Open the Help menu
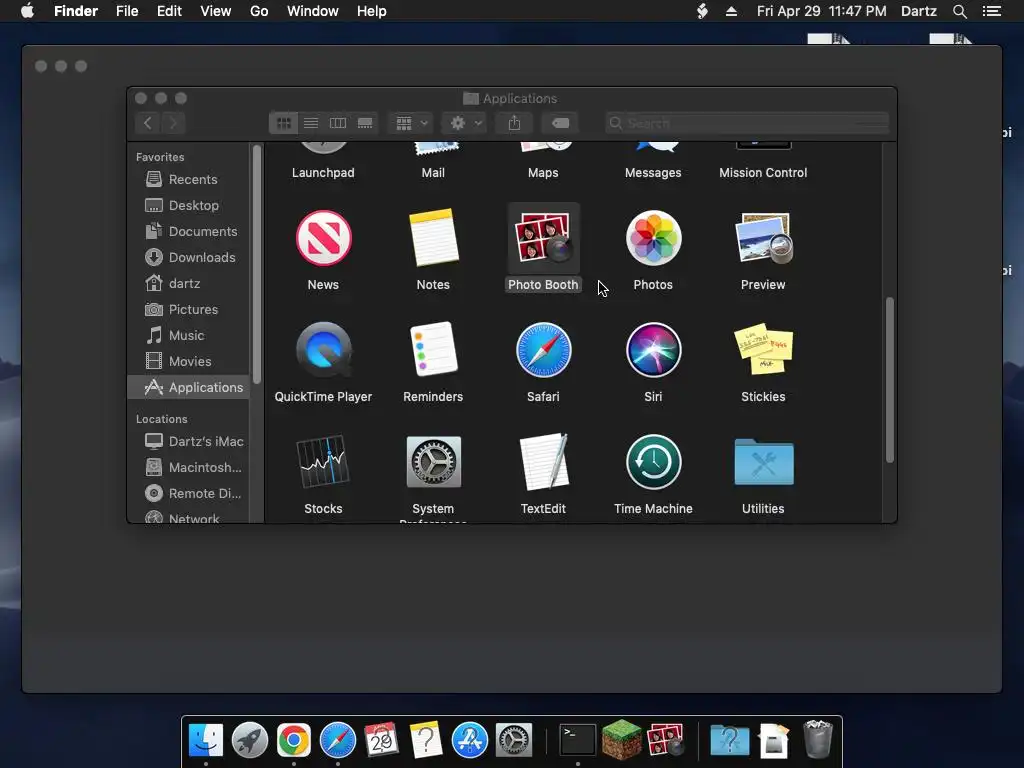This screenshot has height=768, width=1024. 372,11
